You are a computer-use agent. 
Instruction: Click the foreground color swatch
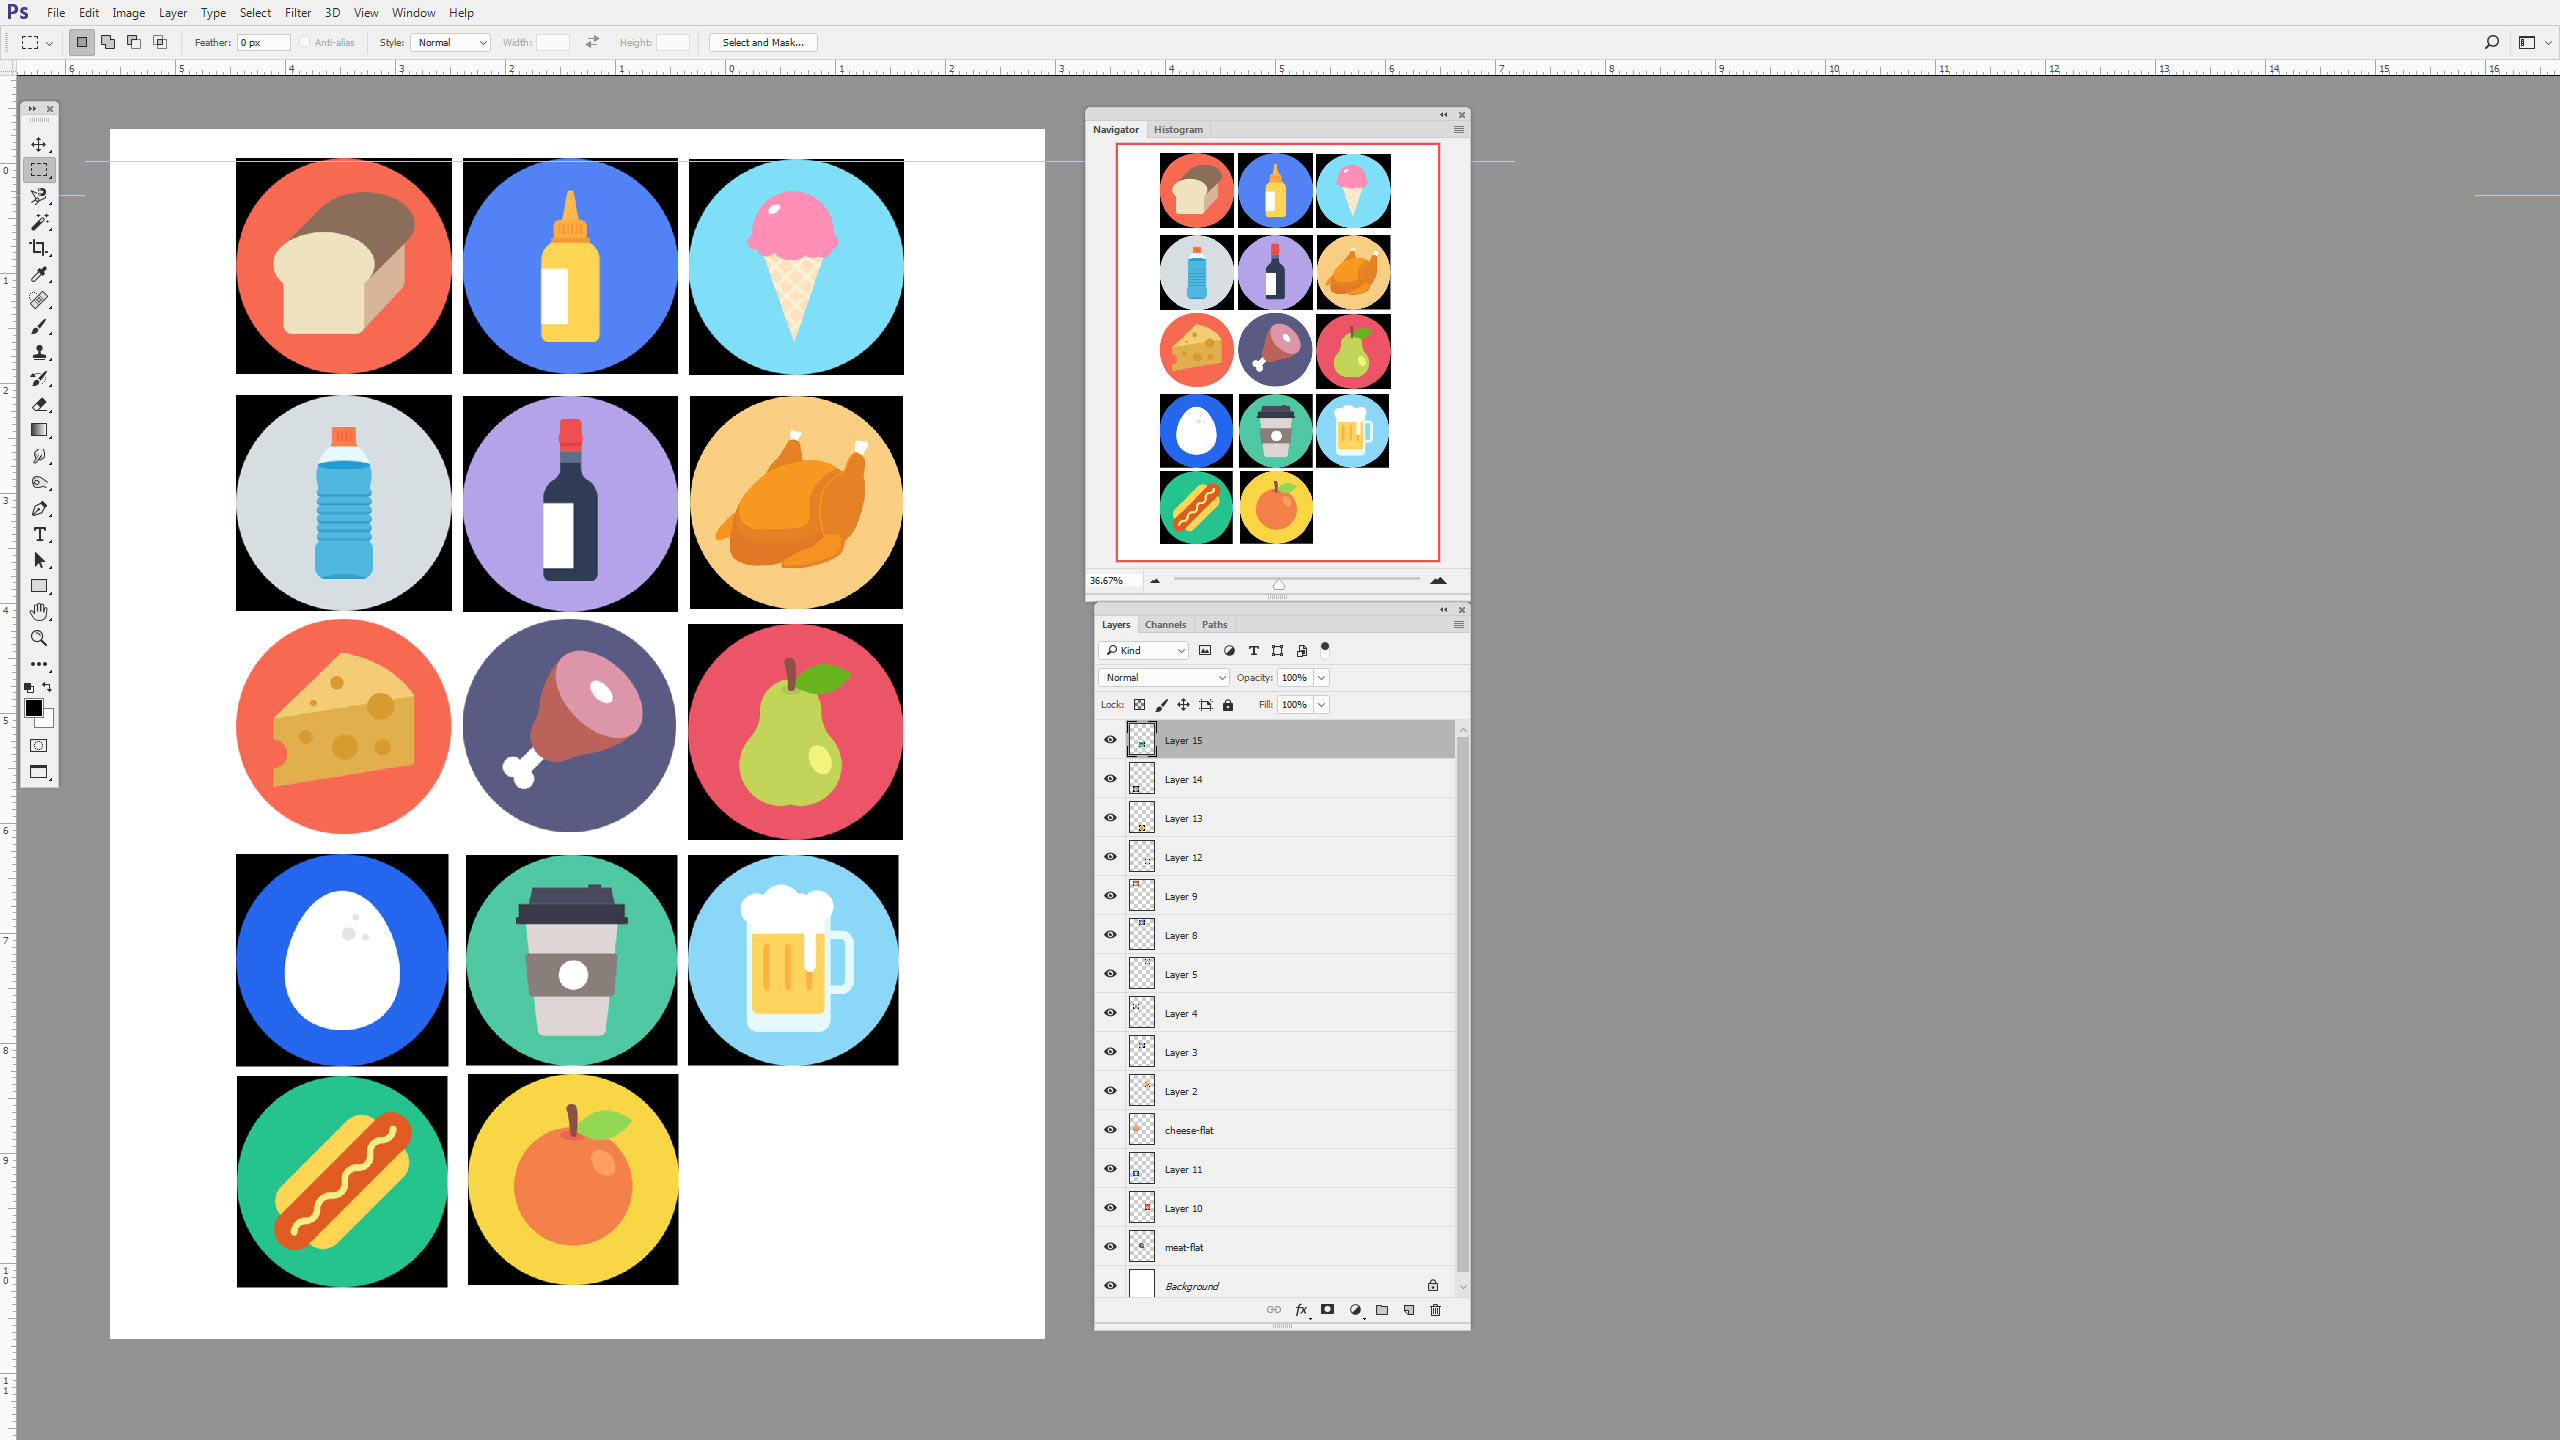click(x=34, y=708)
